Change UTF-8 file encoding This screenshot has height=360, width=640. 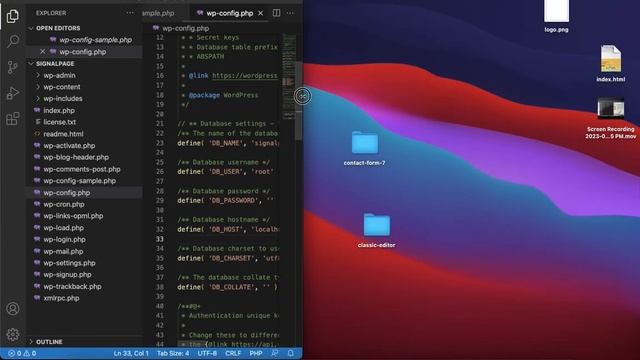coord(207,353)
